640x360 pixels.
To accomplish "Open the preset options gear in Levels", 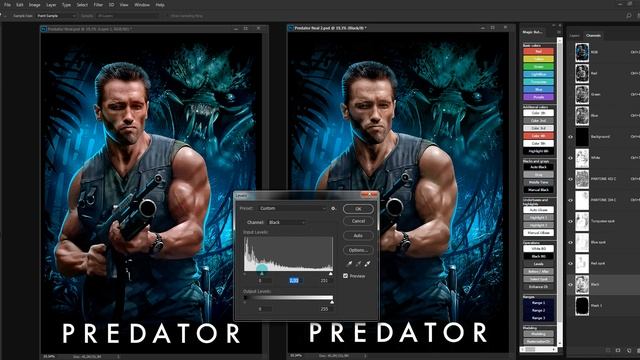I will coord(333,208).
